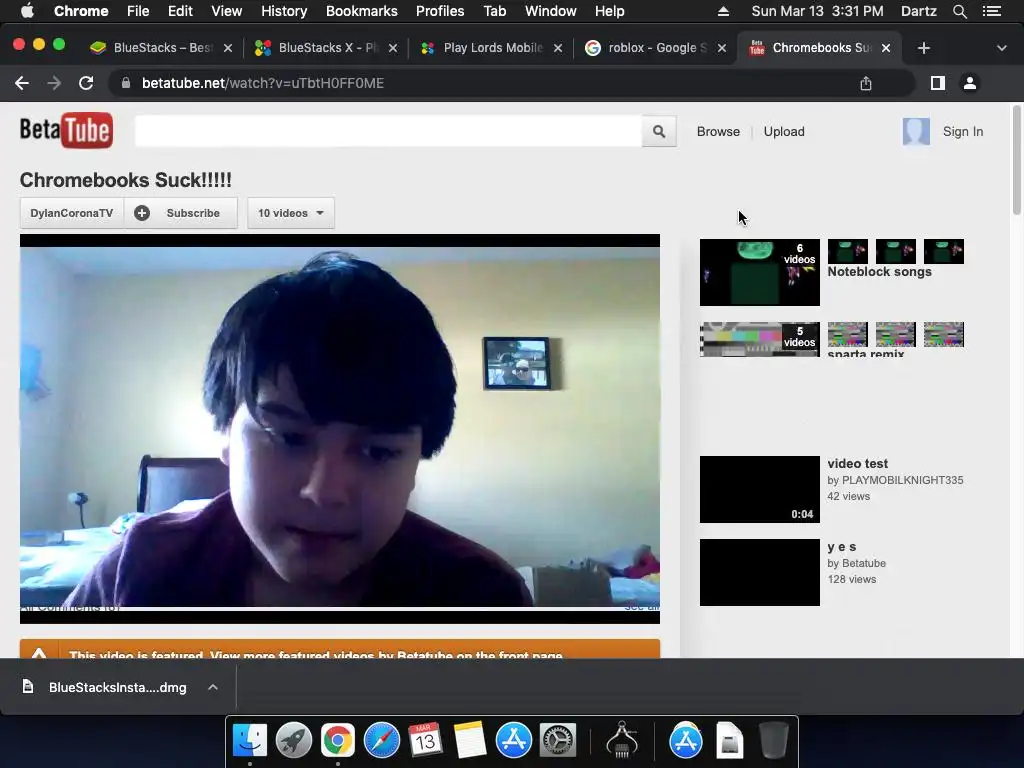Open the Chrome side panel icon
The image size is (1024, 768).
coord(938,83)
